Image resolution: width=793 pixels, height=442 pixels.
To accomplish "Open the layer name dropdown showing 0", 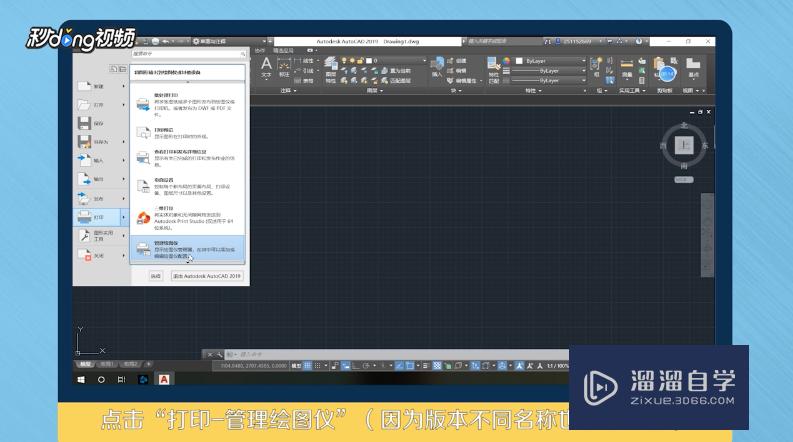I will pos(396,61).
